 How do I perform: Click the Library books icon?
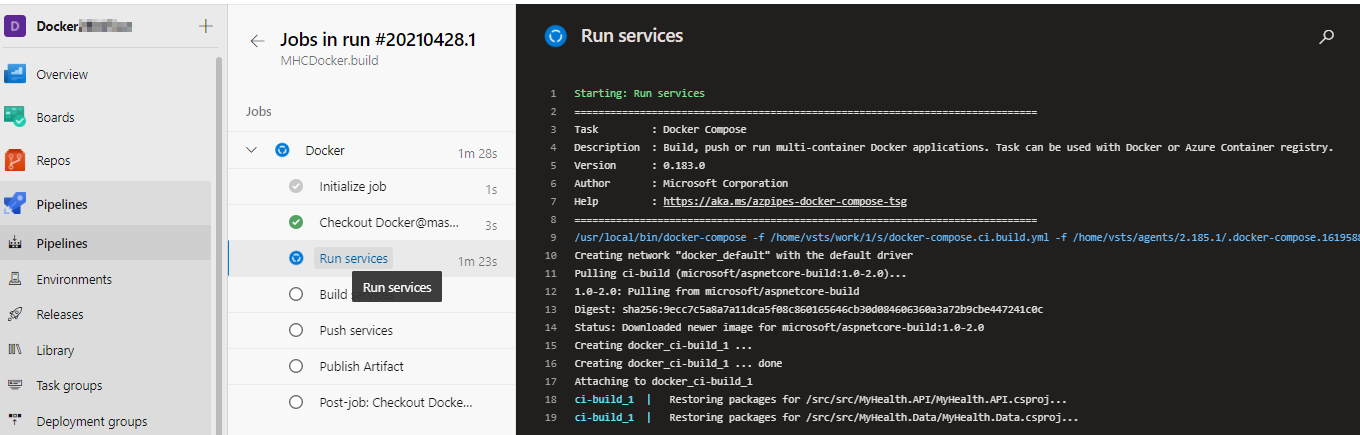click(15, 350)
